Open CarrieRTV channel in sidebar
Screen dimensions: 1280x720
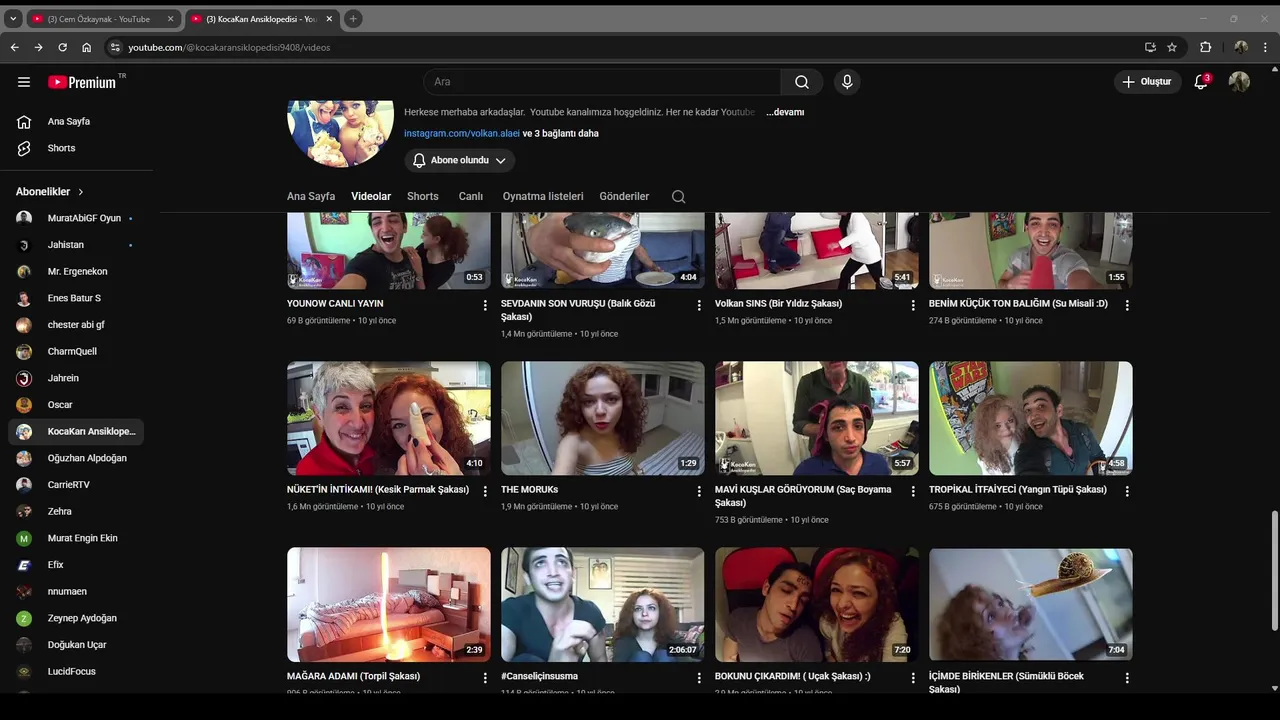pos(76,485)
